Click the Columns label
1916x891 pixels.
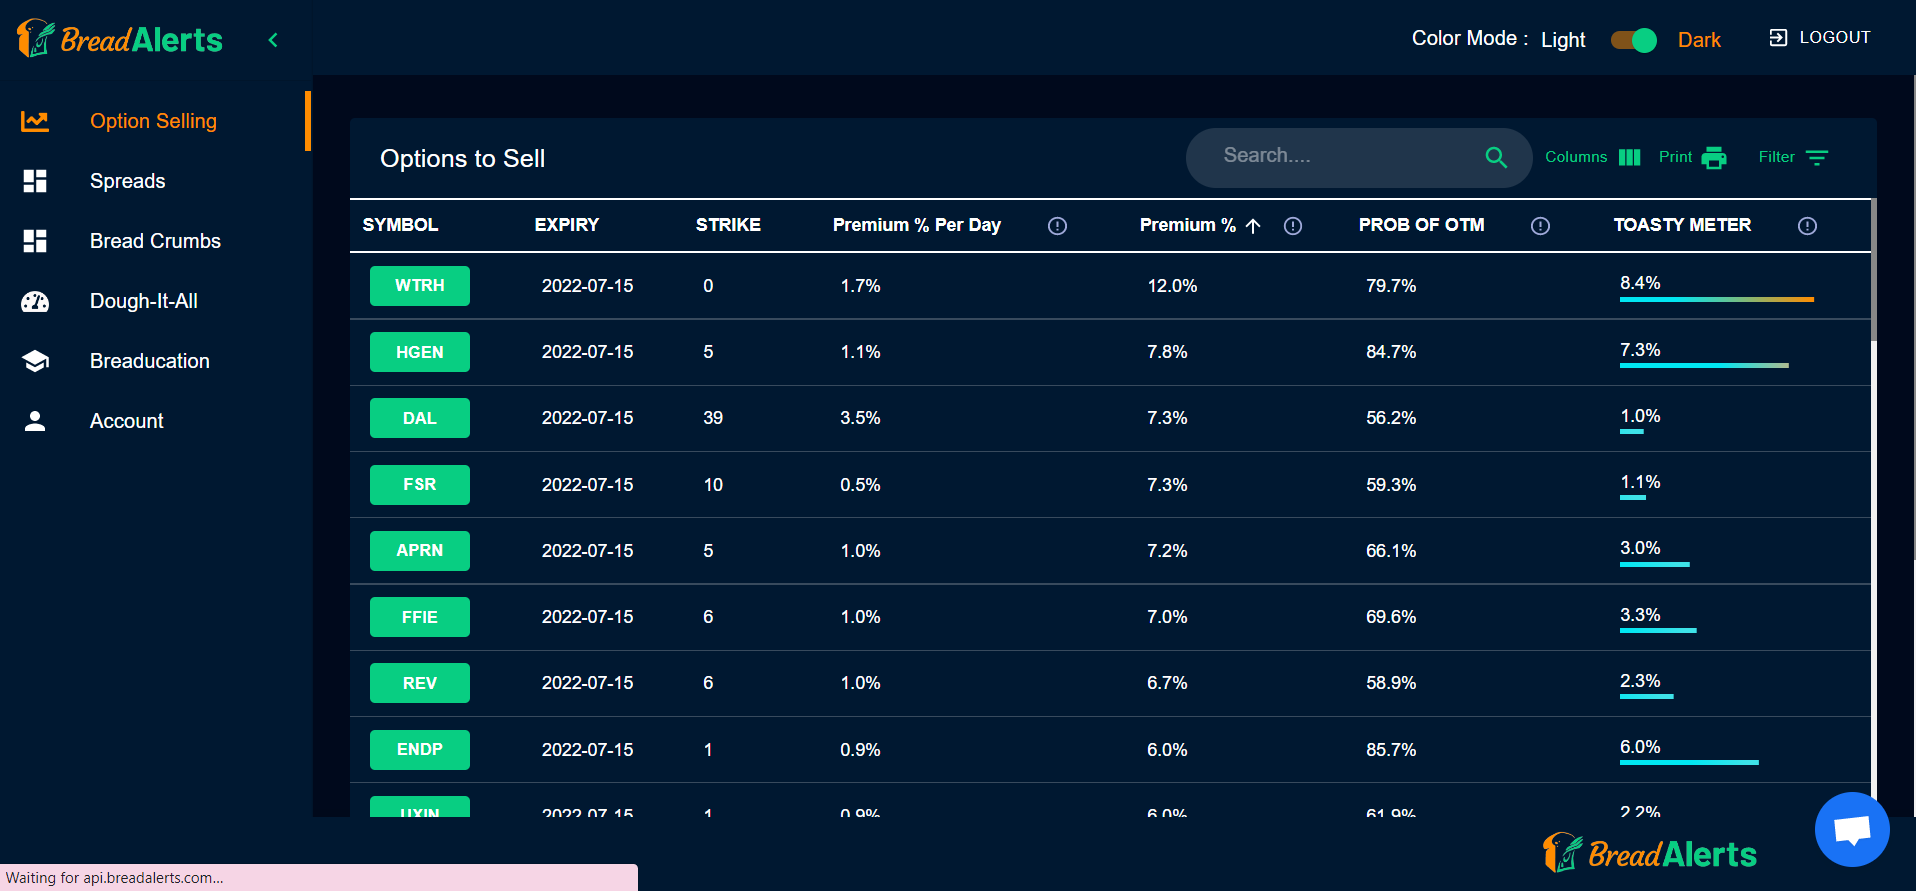click(x=1576, y=157)
